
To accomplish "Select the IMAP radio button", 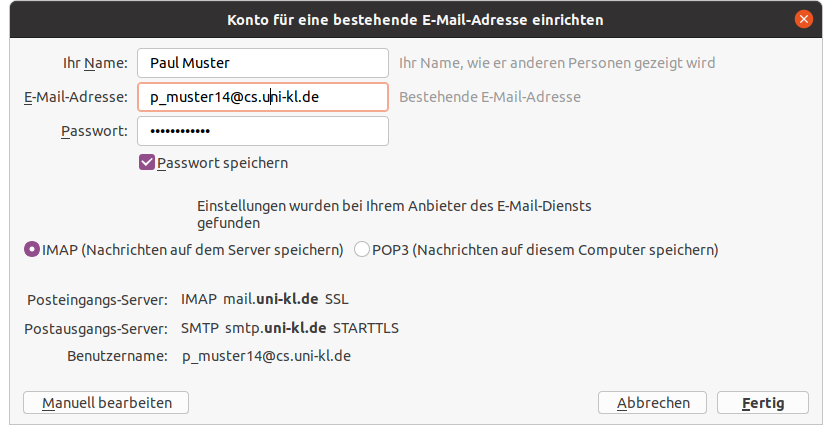I will click(32, 249).
